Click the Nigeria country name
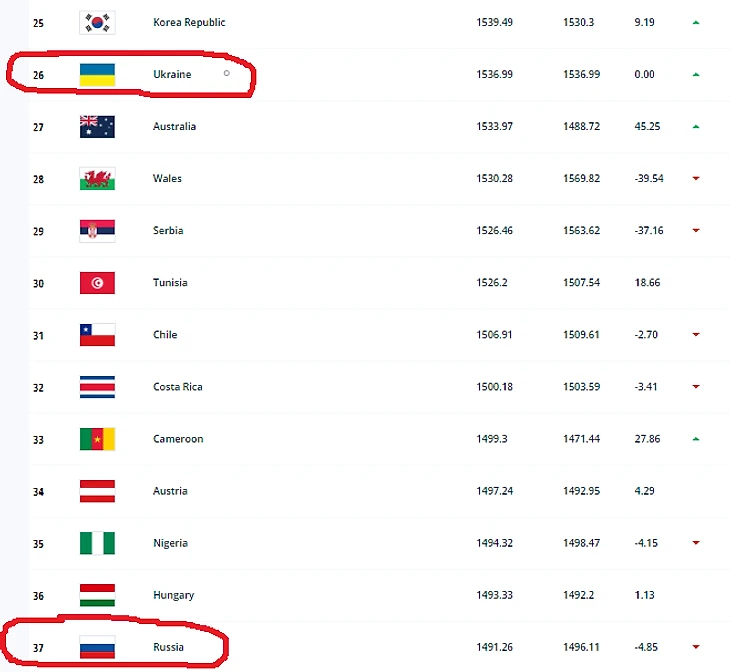 tap(170, 543)
